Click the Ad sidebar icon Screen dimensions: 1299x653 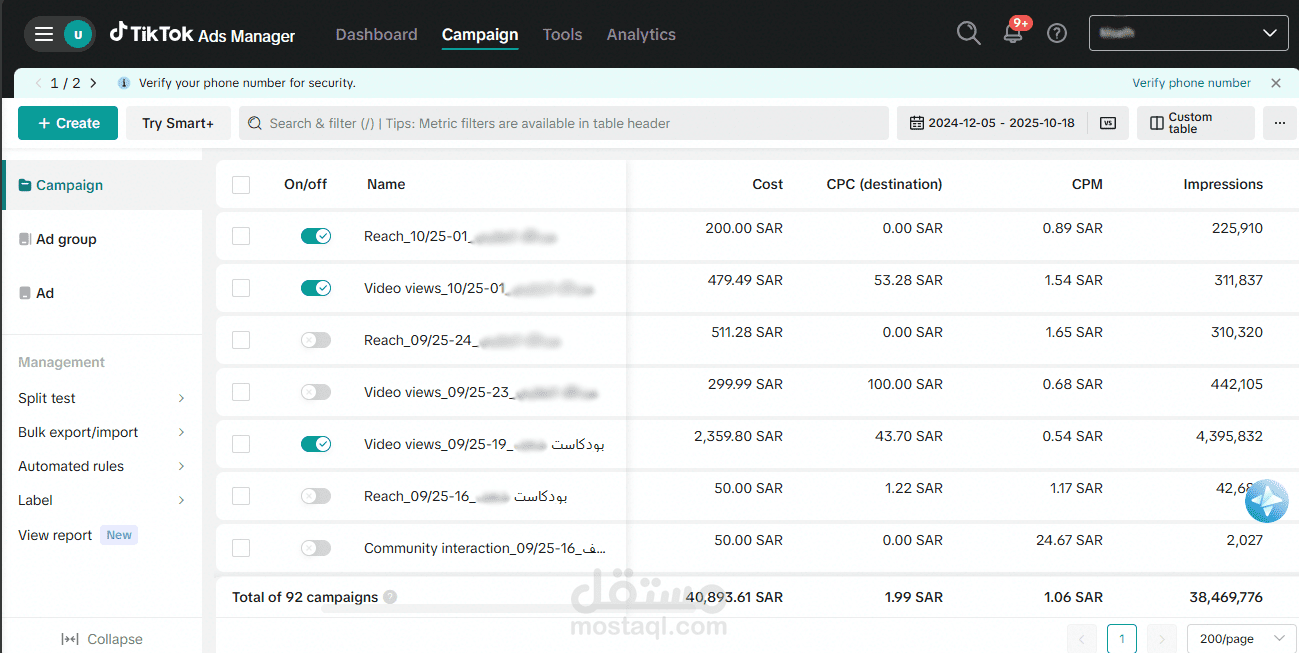point(25,293)
